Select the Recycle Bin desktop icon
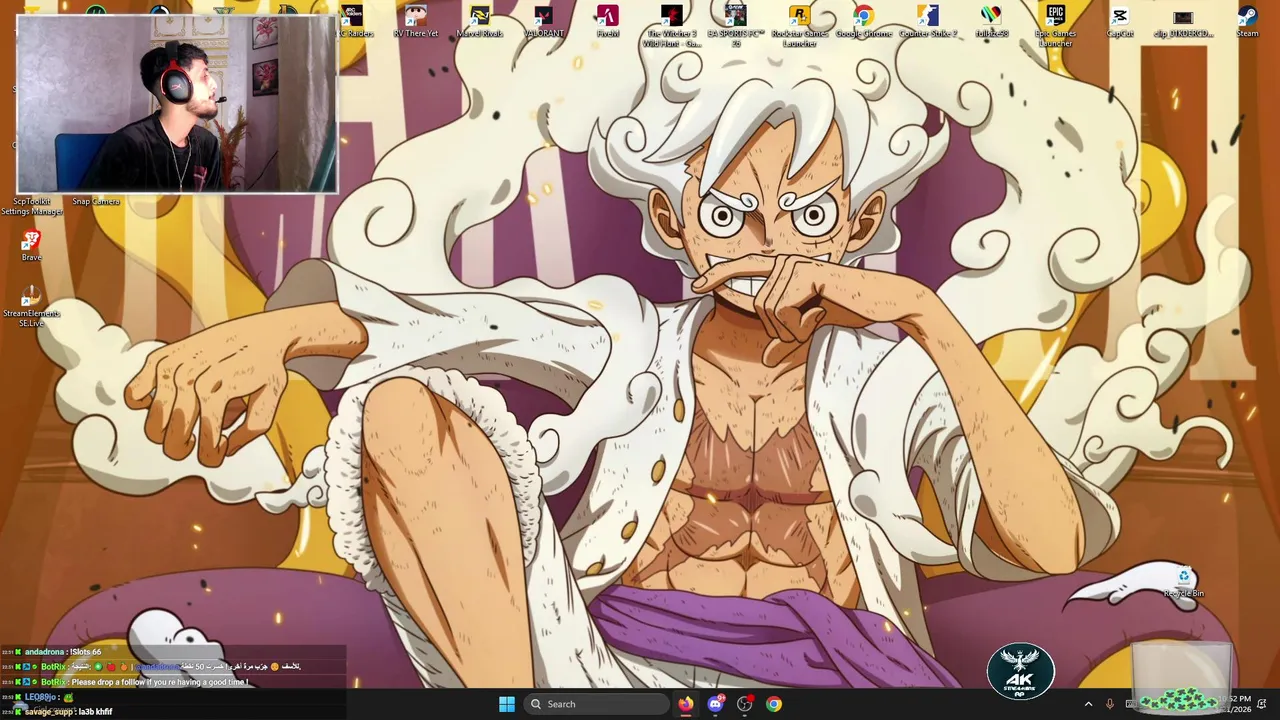The width and height of the screenshot is (1280, 720). tap(1183, 582)
